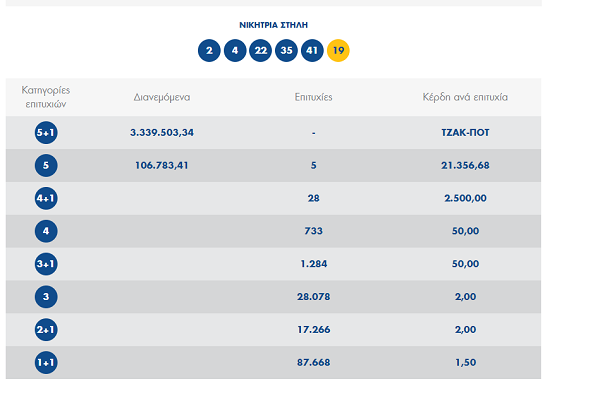Click the 21.356,68 winnings value
This screenshot has width=600, height=403.
point(465,166)
